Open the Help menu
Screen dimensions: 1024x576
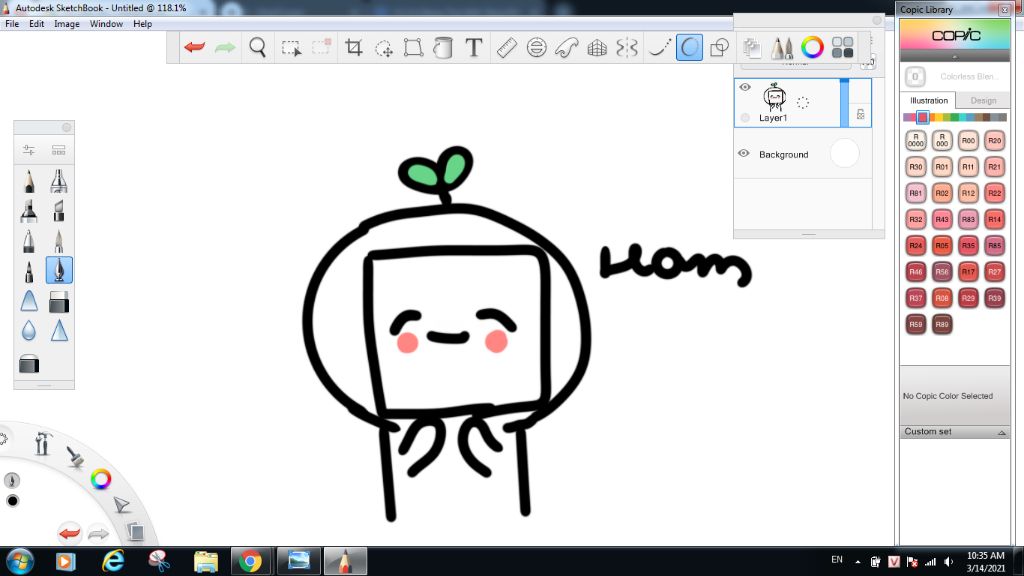point(142,24)
